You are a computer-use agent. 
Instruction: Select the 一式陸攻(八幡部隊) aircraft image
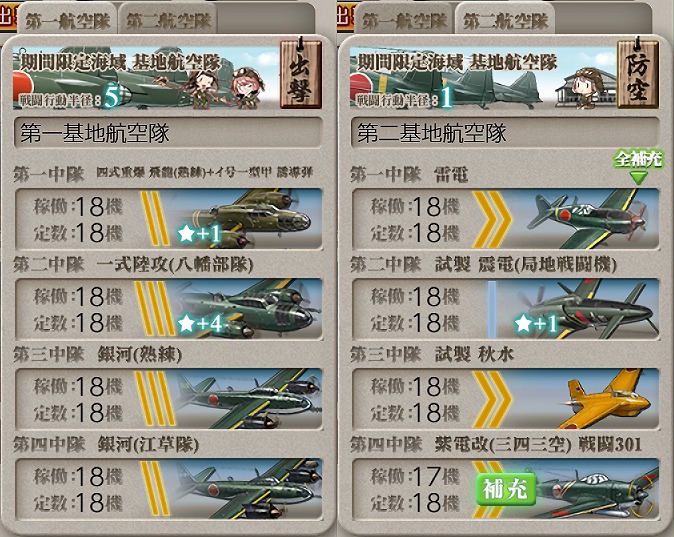click(x=247, y=309)
